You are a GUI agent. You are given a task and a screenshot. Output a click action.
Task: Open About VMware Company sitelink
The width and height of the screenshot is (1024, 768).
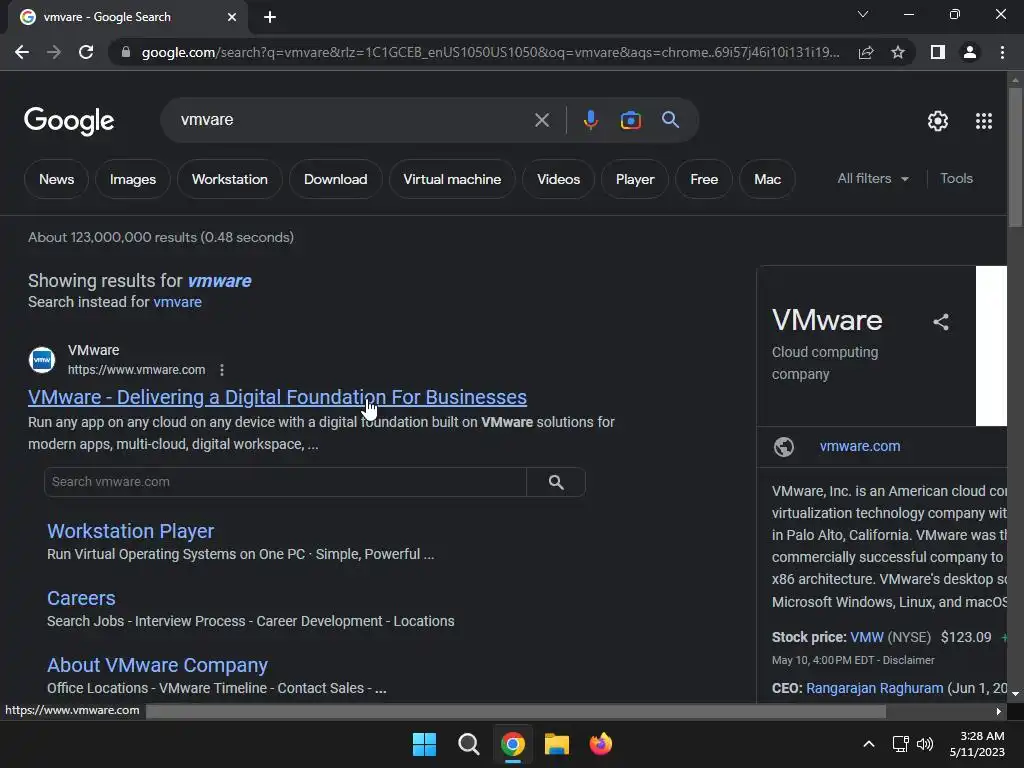(157, 665)
